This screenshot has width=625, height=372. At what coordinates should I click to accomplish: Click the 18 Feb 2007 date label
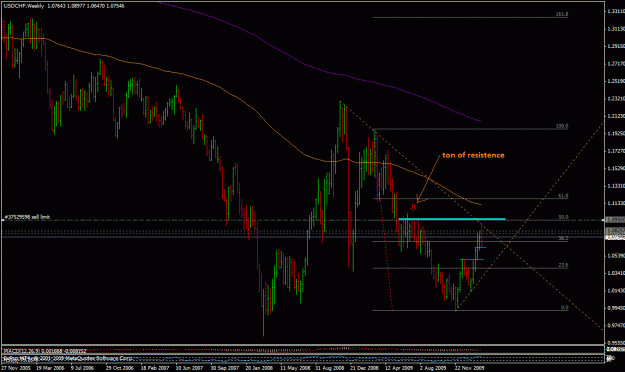pos(155,368)
